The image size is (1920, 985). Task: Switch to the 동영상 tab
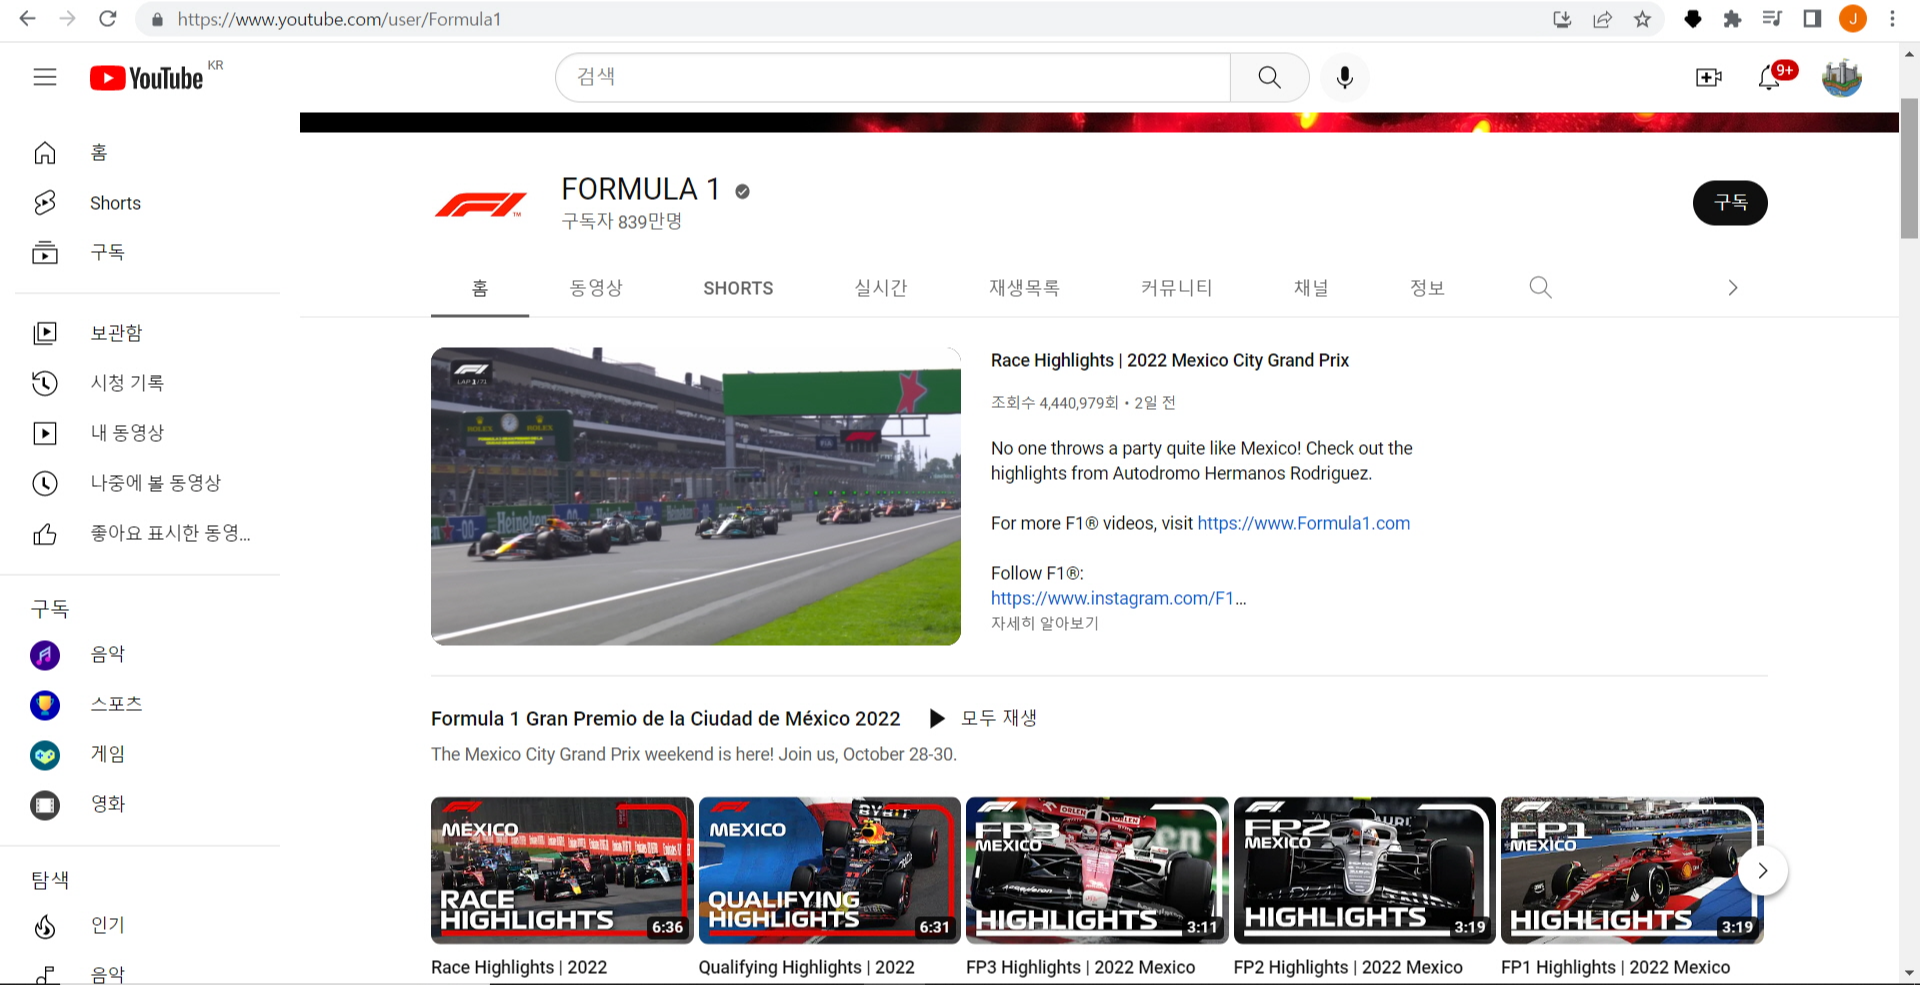point(596,288)
